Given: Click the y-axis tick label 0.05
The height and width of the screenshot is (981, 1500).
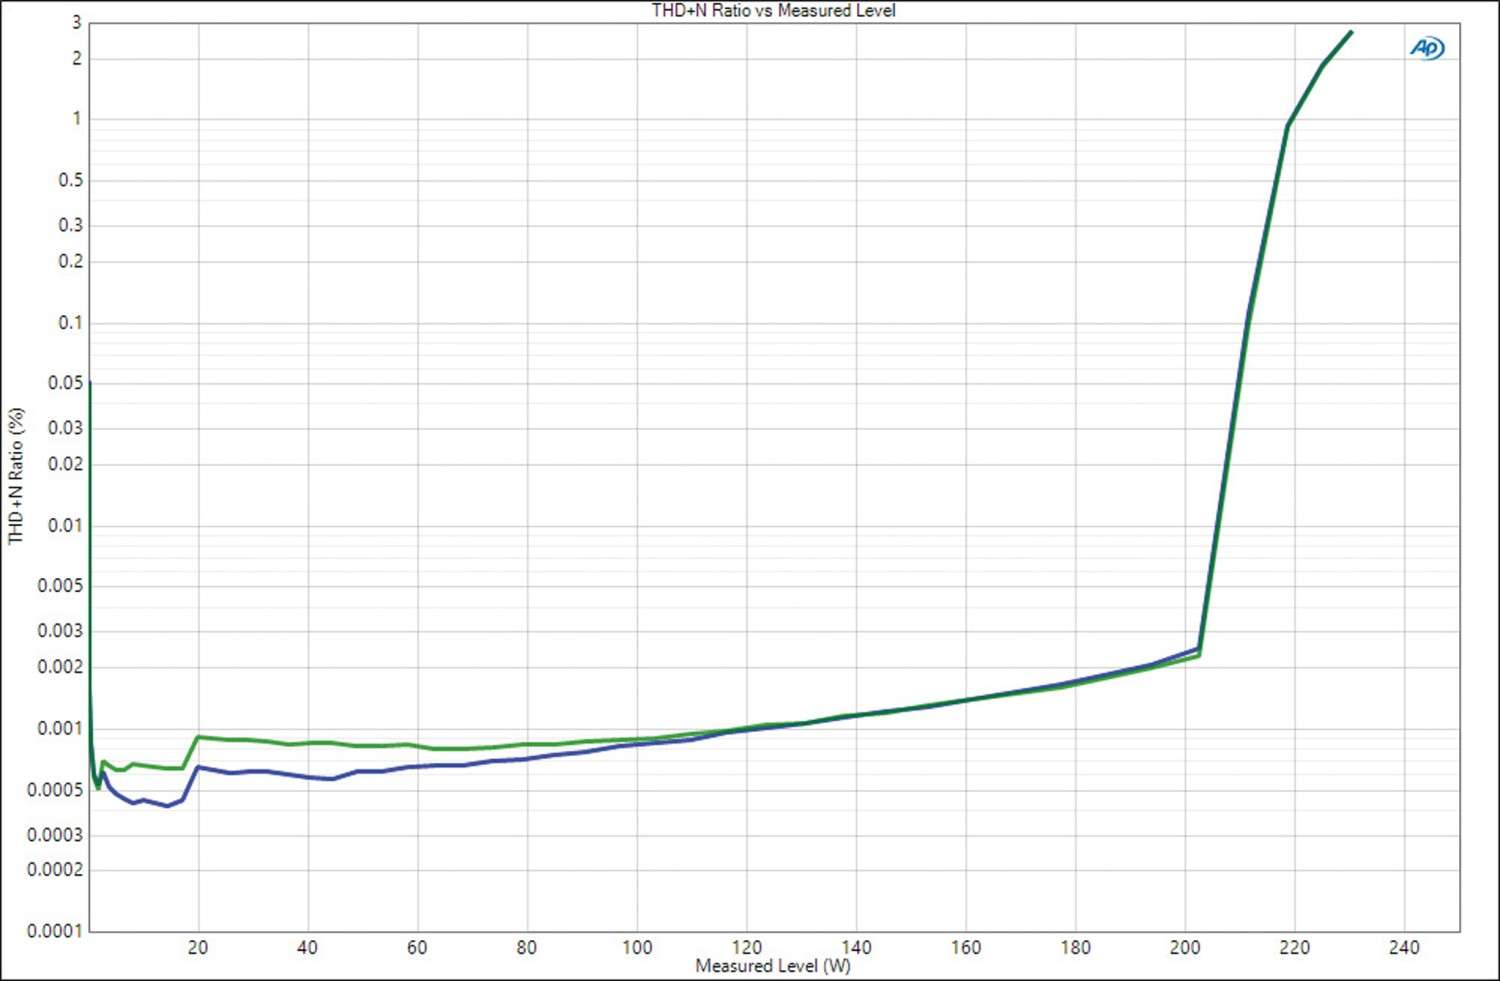Looking at the screenshot, I should (x=66, y=383).
